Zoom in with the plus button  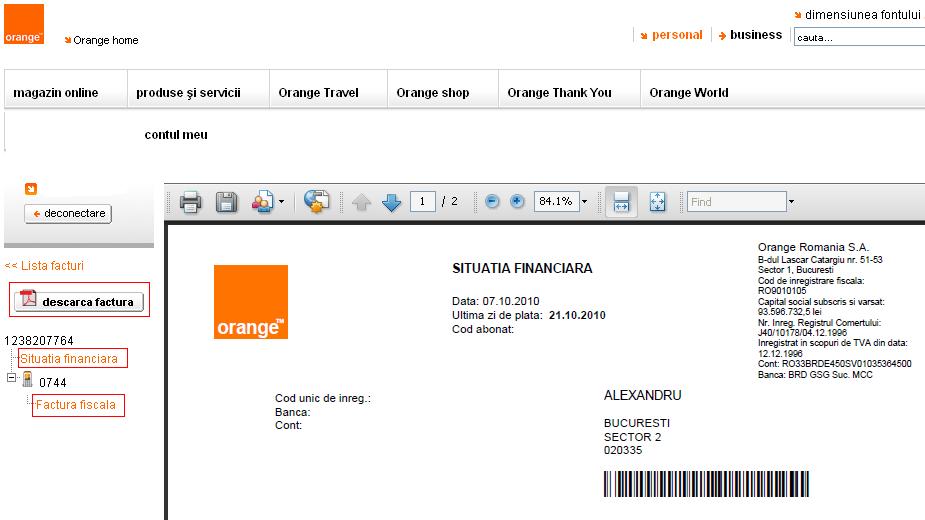pos(517,202)
